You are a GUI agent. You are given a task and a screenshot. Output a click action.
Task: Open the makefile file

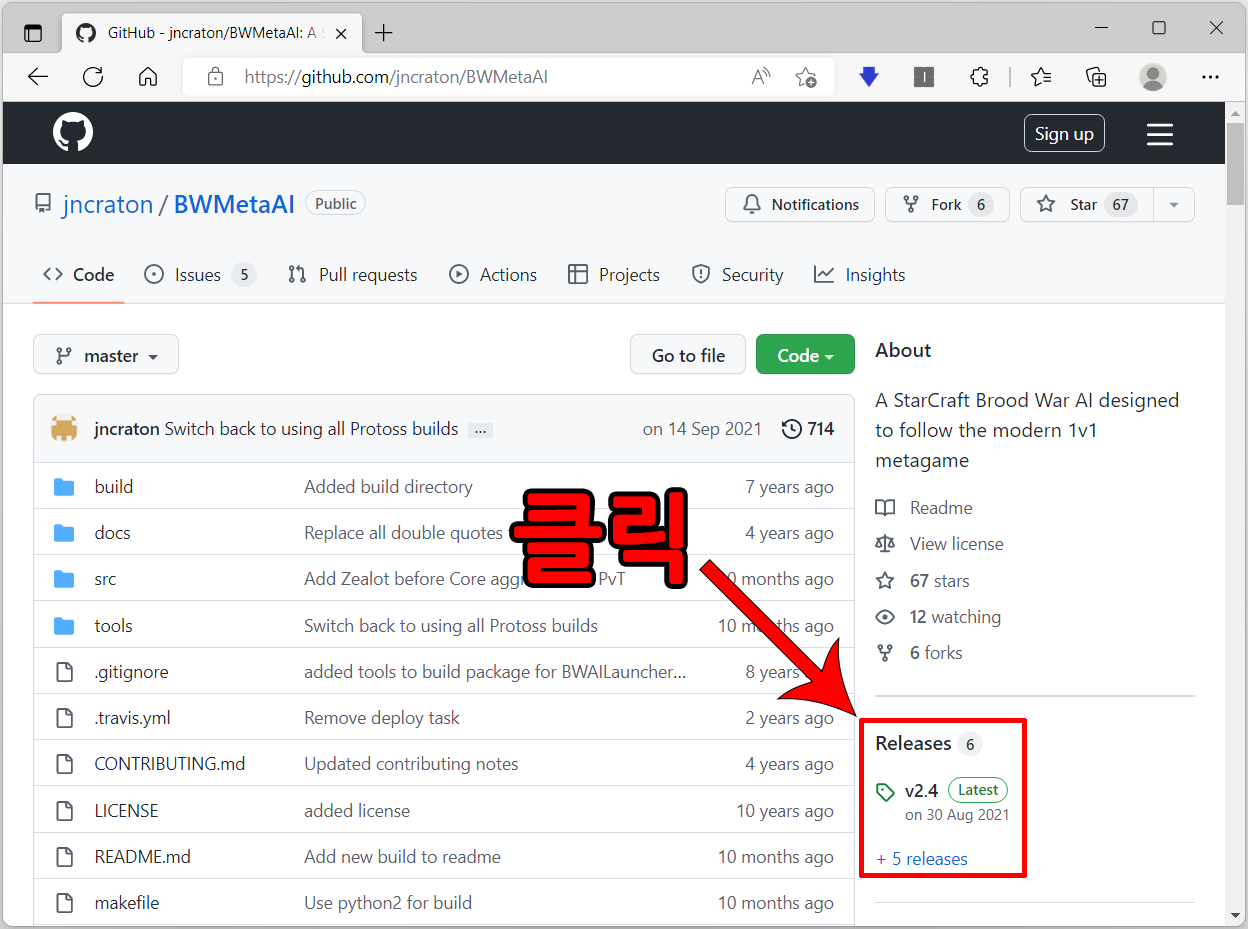coord(126,903)
